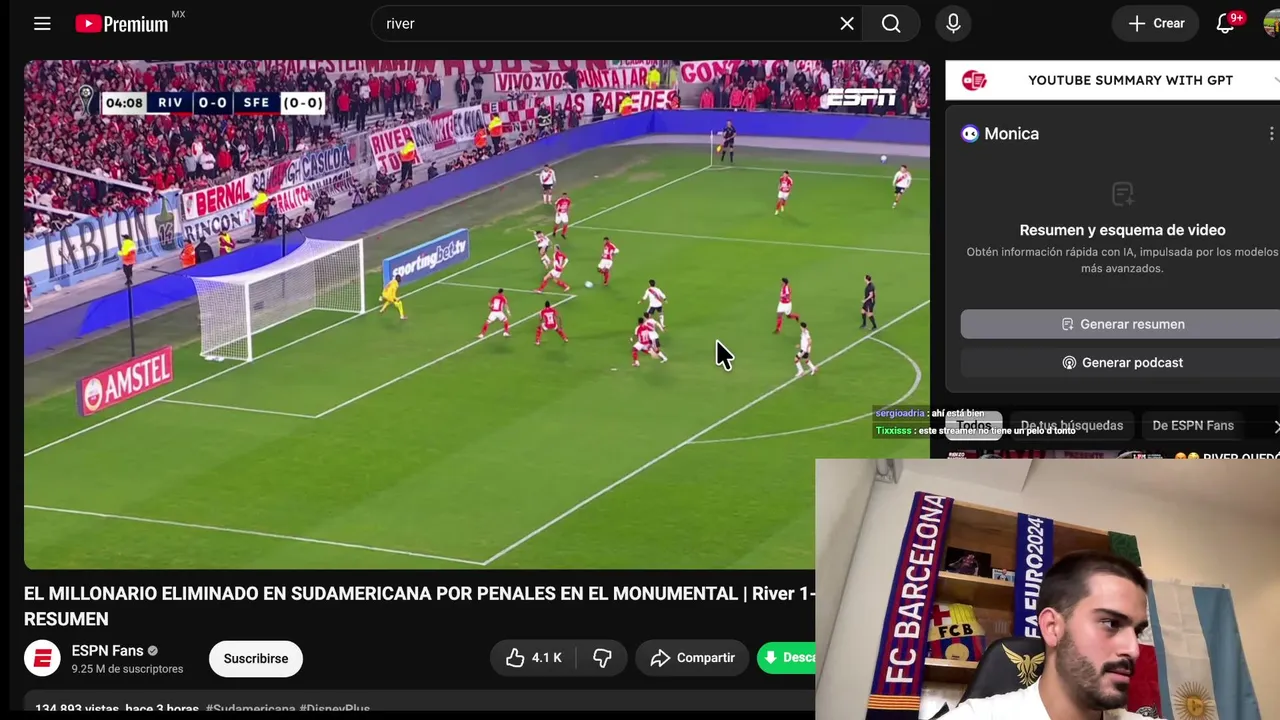Click the video title "EL MILLONARIO ELIMINADO EN SUDAMERICANA"
This screenshot has height=720, width=1280.
pyautogui.click(x=419, y=606)
